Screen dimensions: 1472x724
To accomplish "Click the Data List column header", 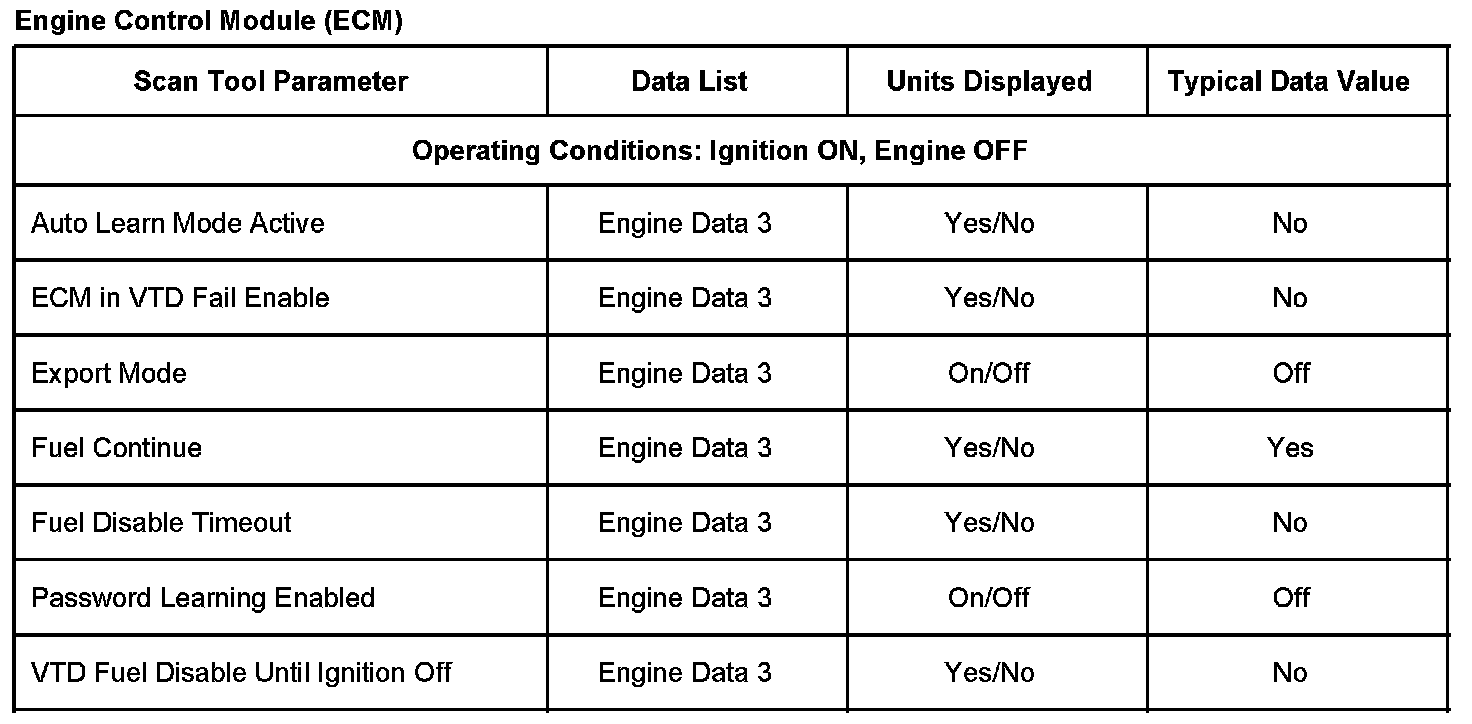I will point(689,81).
